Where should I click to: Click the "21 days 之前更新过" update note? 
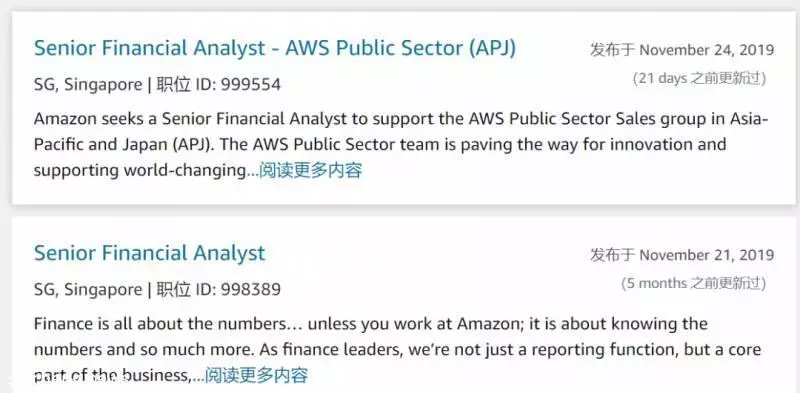coord(699,79)
